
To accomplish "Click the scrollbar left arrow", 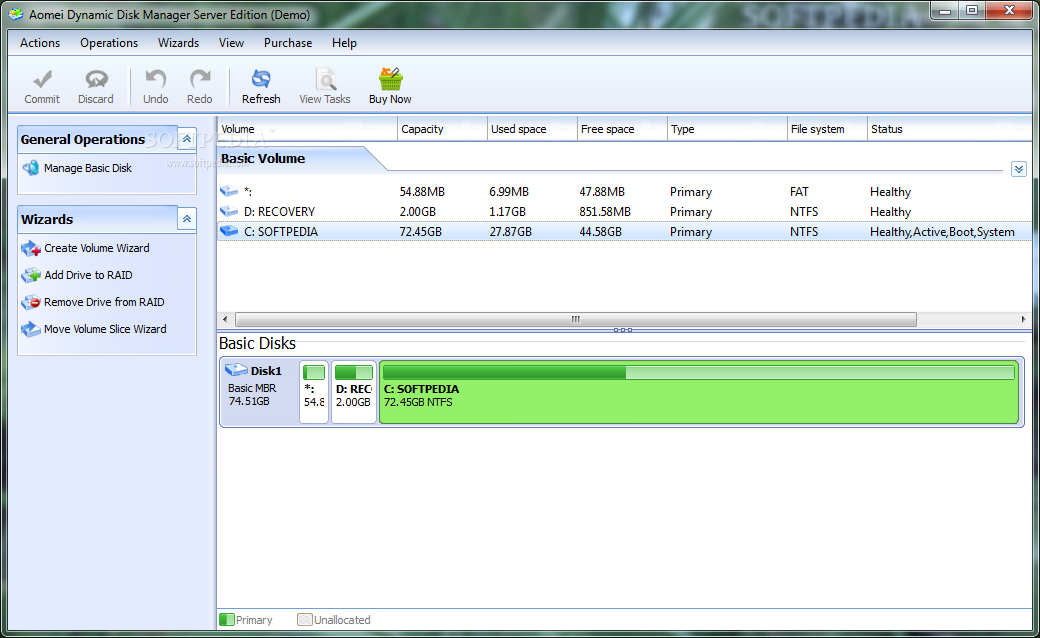I will click(225, 319).
